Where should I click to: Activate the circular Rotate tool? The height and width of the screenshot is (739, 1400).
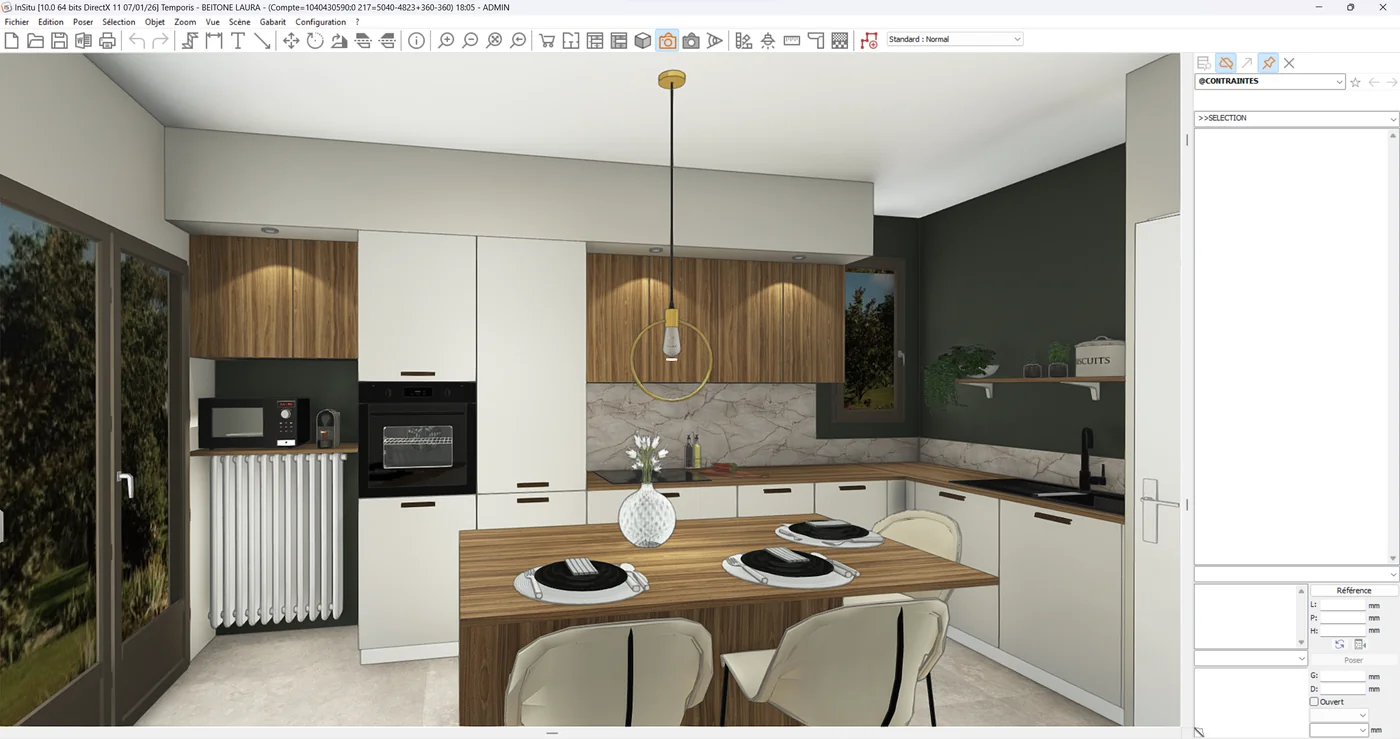pyautogui.click(x=315, y=40)
